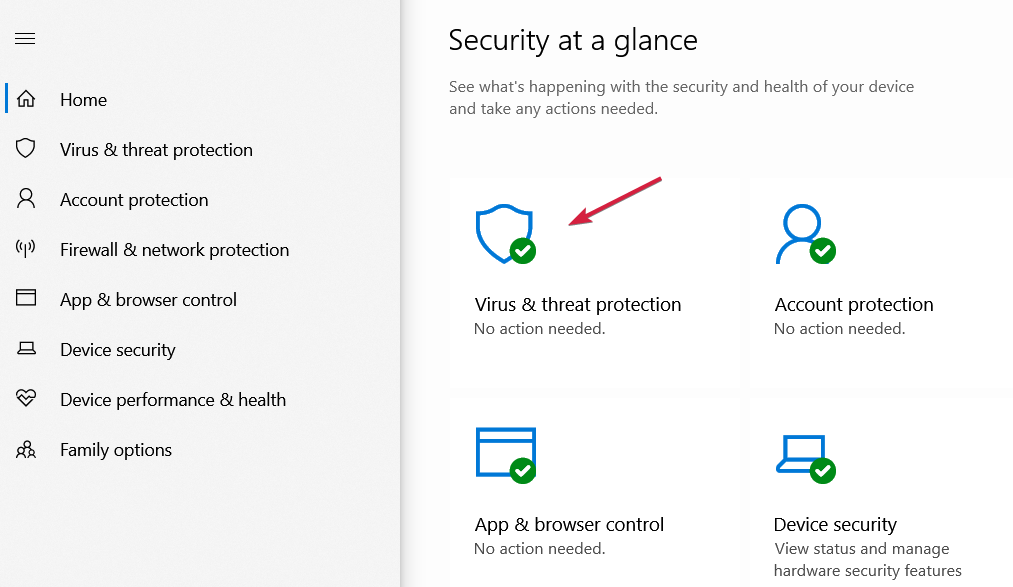Open large Device security laptop tile icon

[x=805, y=458]
